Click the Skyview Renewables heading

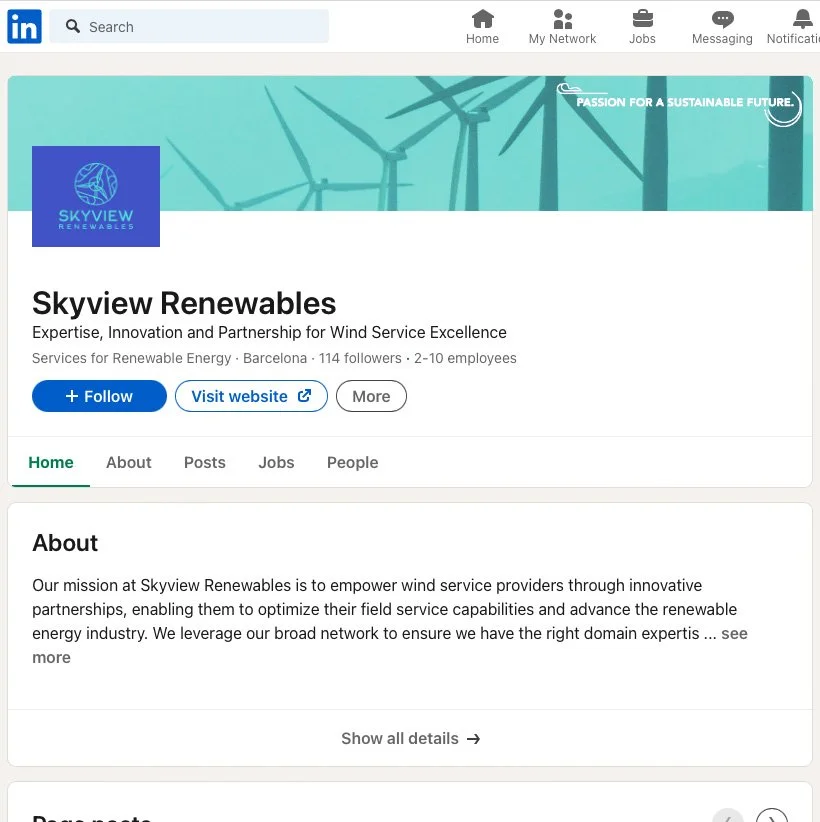coord(184,303)
